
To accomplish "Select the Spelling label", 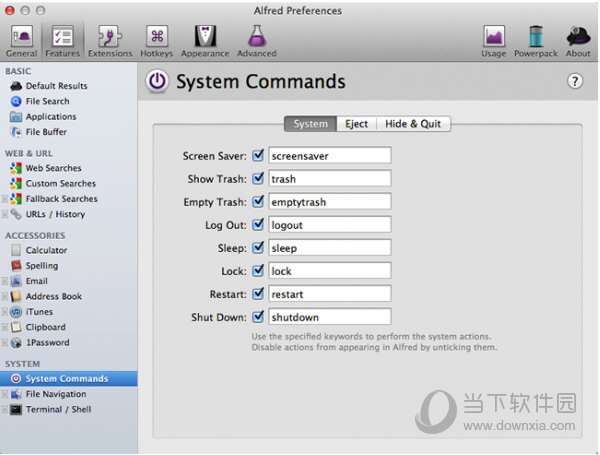I will click(x=42, y=266).
